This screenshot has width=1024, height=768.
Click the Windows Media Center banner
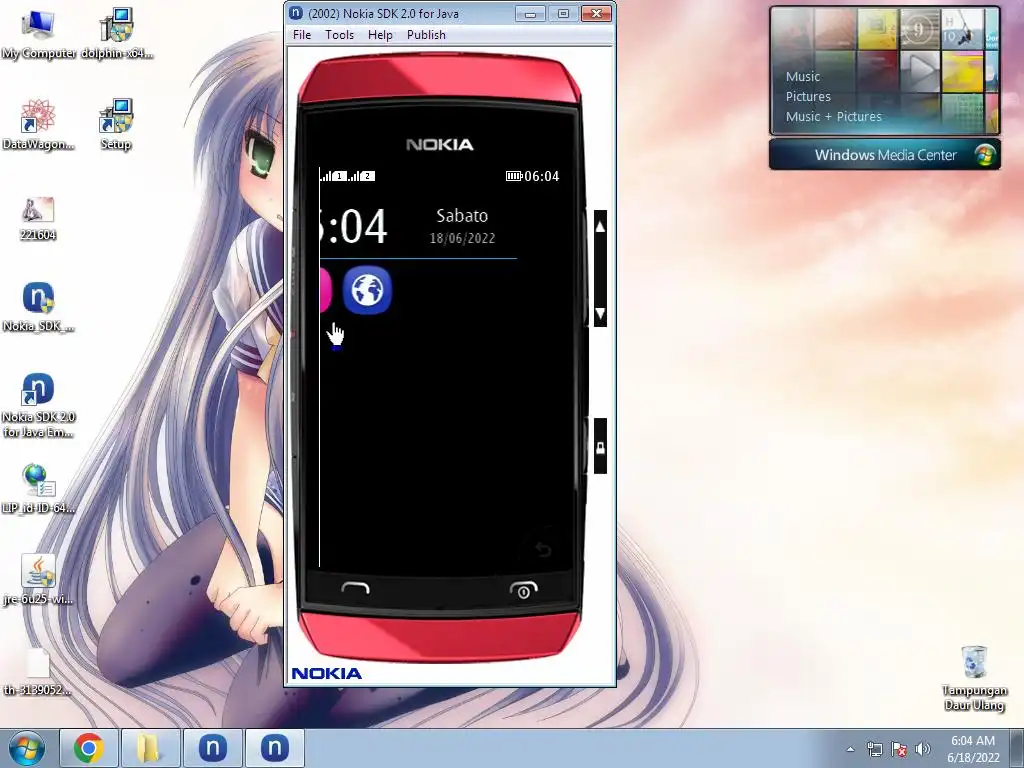coord(885,155)
